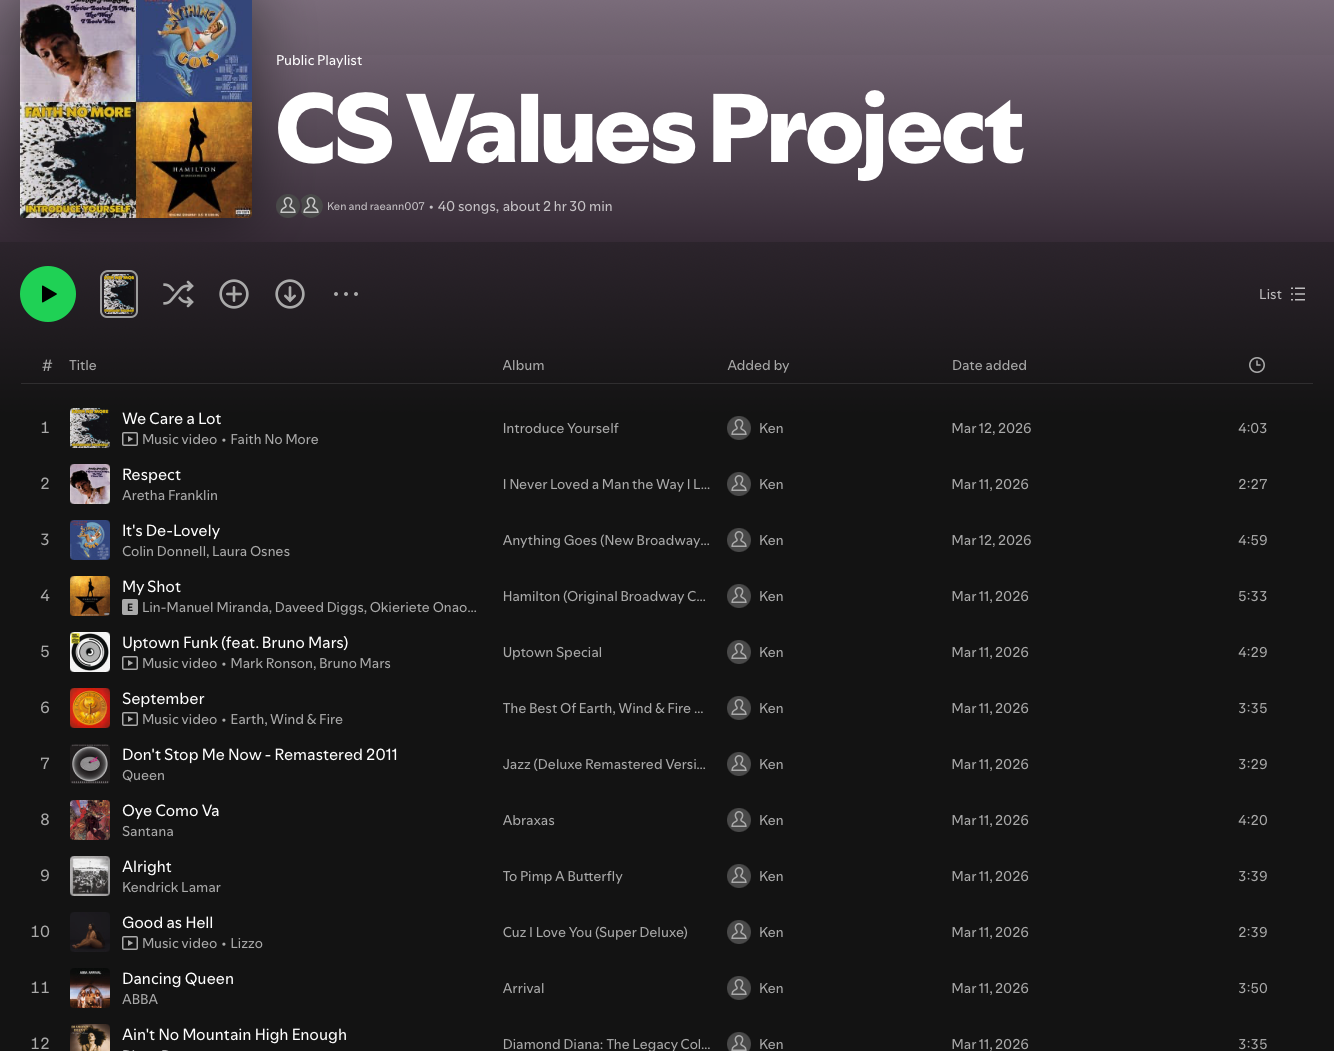
Task: Open the Santana artist page
Action: [x=148, y=831]
